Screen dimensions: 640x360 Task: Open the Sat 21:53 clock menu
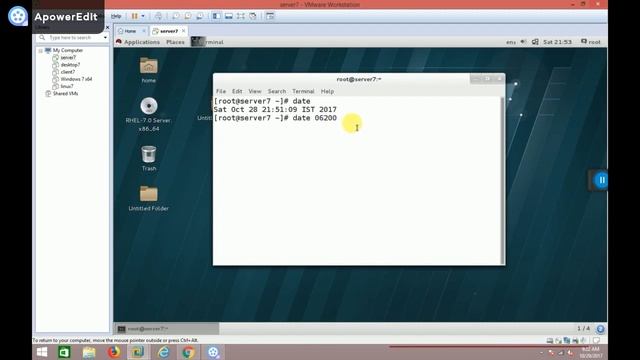tap(558, 42)
